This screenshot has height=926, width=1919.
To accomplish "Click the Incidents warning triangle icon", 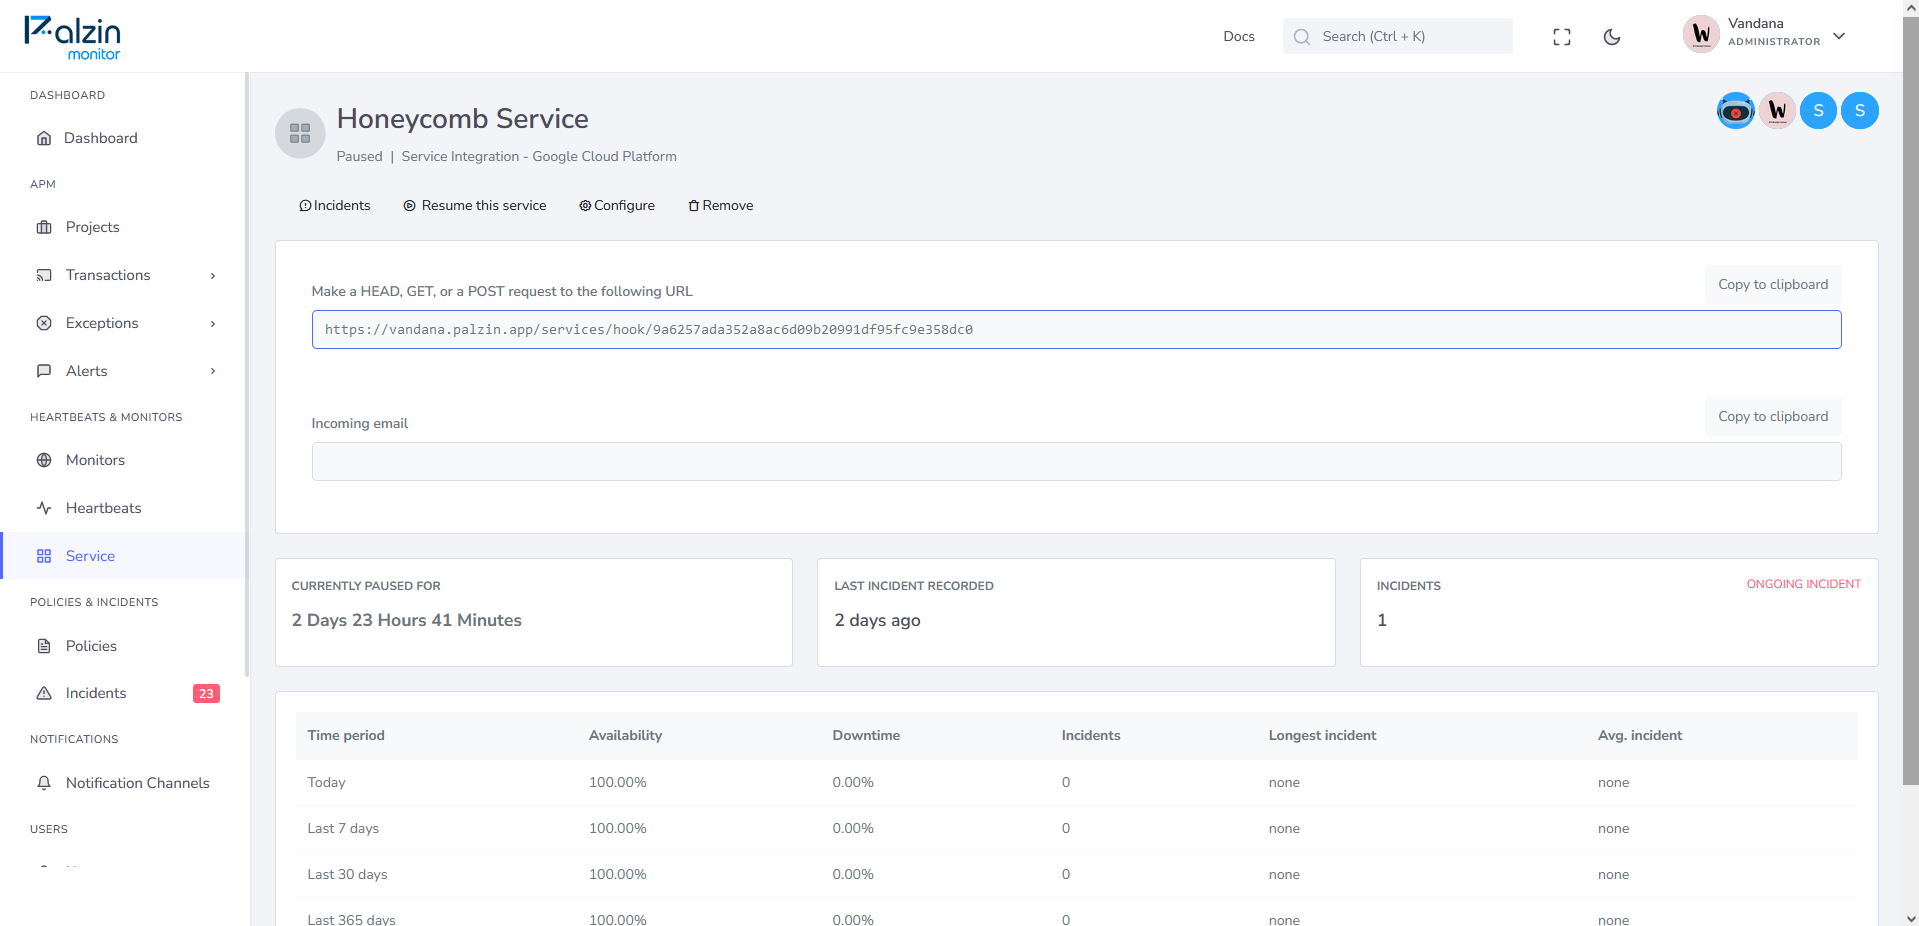I will tap(44, 693).
